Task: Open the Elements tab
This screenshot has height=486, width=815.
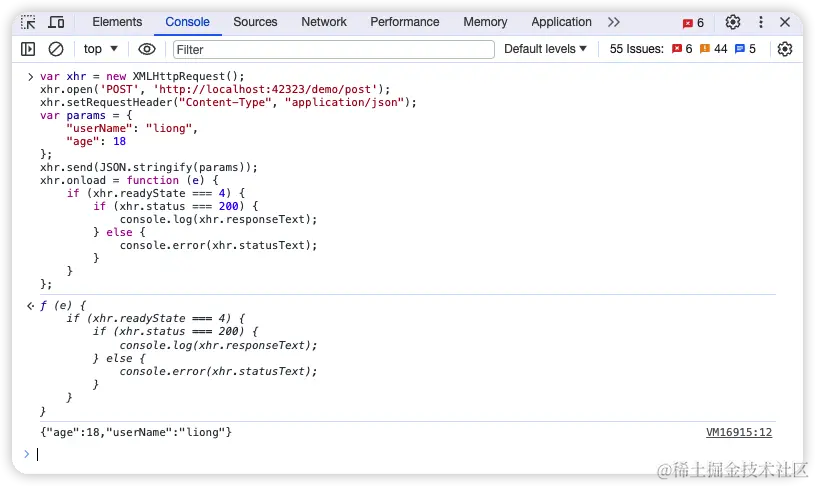Action: 117,22
